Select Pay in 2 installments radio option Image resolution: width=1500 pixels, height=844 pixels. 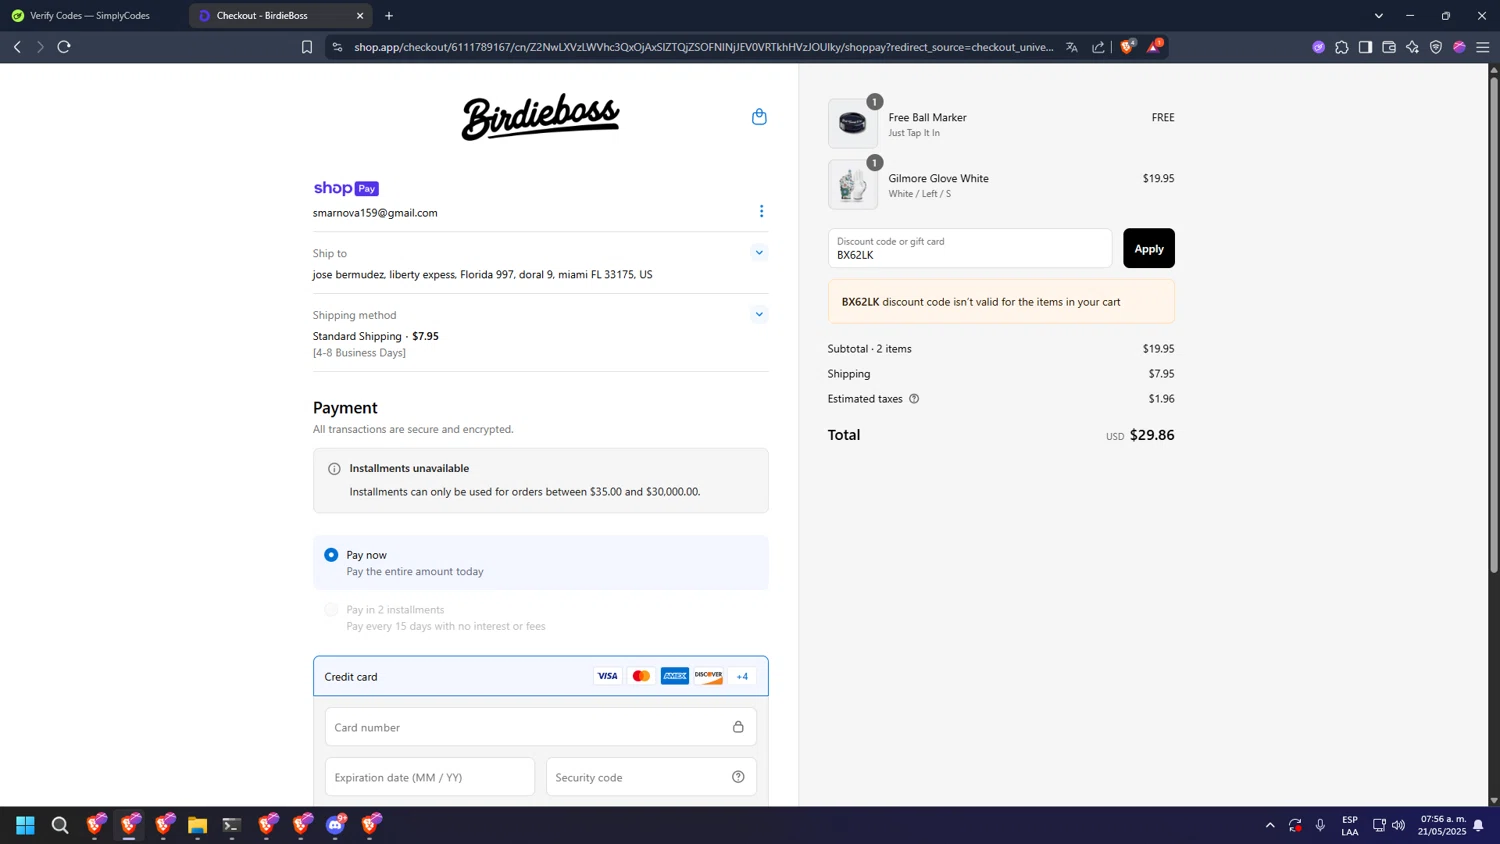(331, 609)
